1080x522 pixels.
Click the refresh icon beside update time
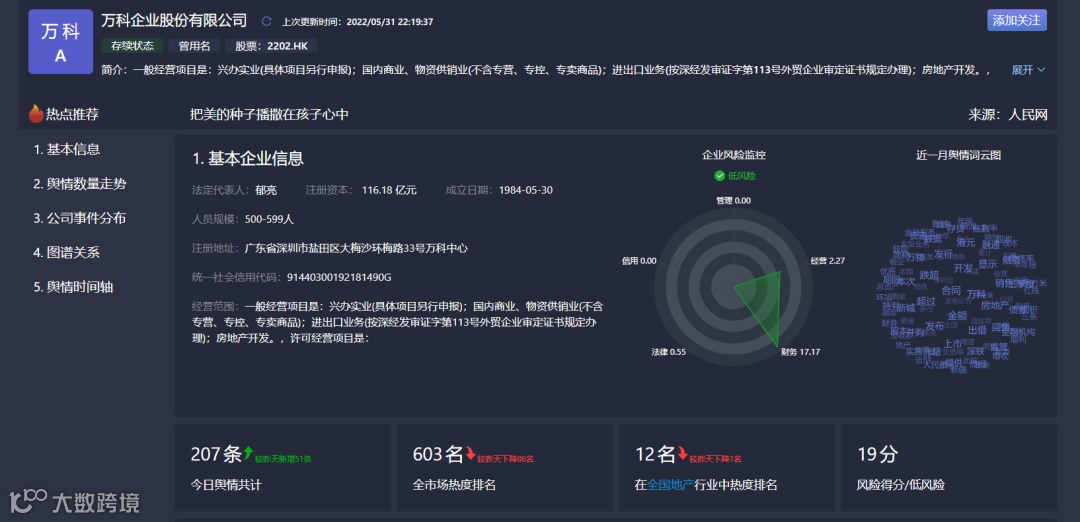(267, 21)
